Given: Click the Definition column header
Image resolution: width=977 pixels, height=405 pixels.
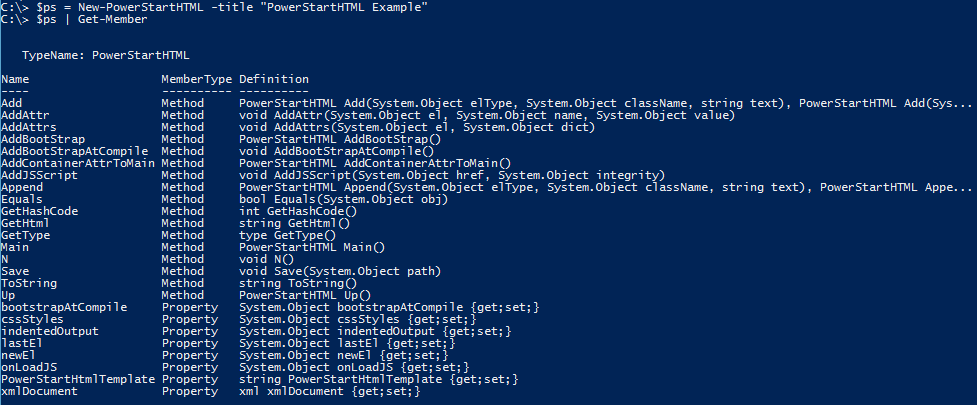Looking at the screenshot, I should coord(273,79).
